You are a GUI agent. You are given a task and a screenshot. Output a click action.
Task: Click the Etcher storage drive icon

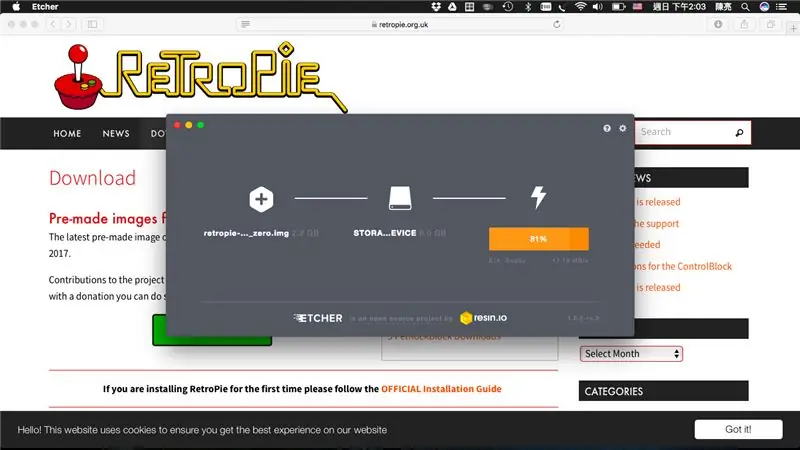[x=400, y=198]
